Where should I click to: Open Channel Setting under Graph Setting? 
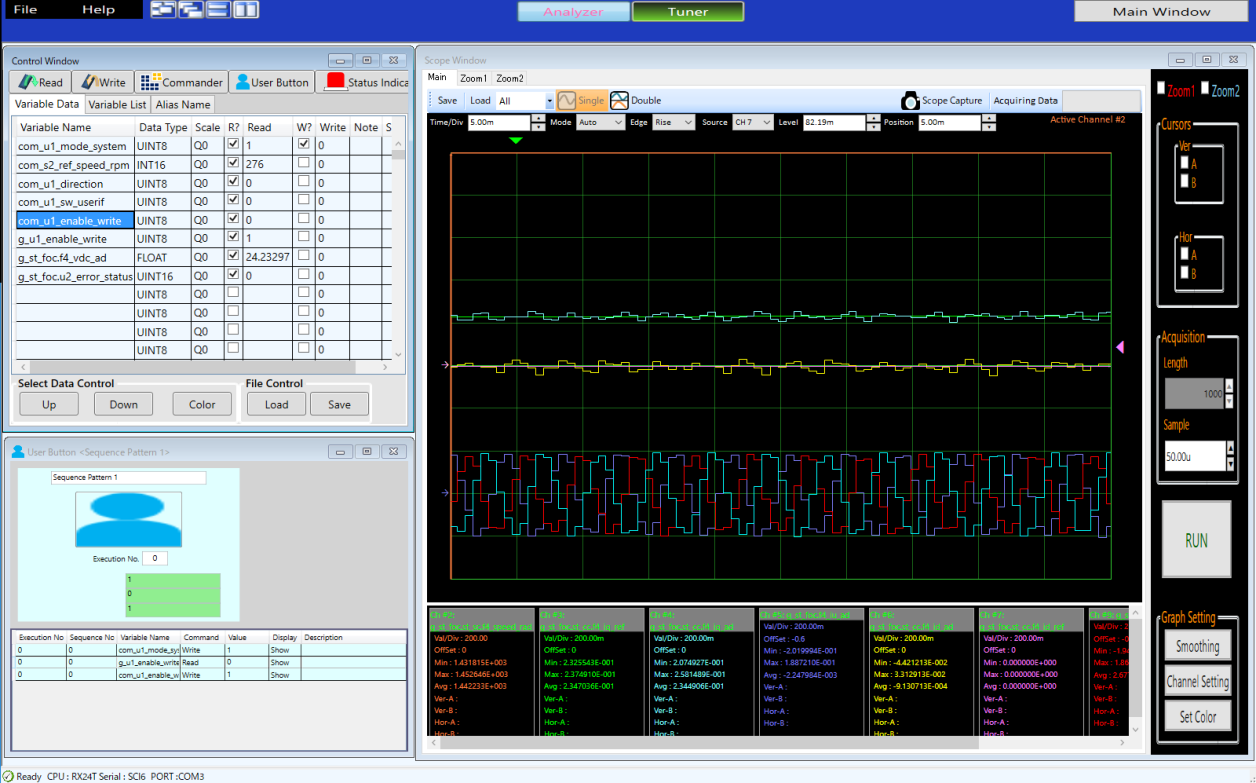1197,681
